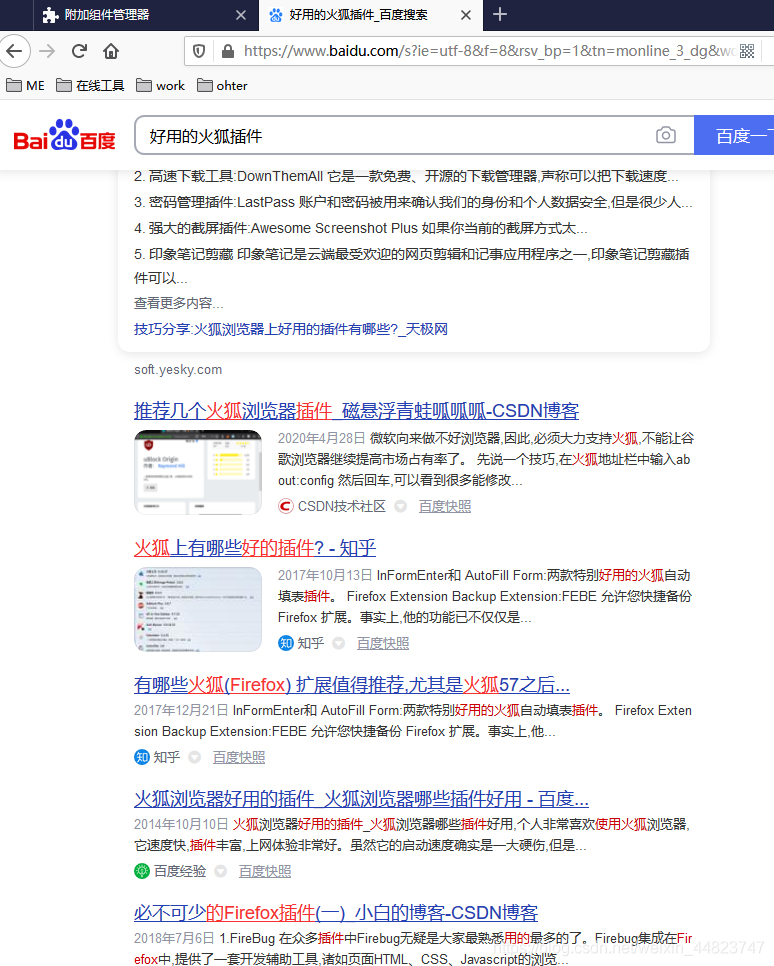
Task: Click the 百度一下 search button
Action: click(x=734, y=135)
